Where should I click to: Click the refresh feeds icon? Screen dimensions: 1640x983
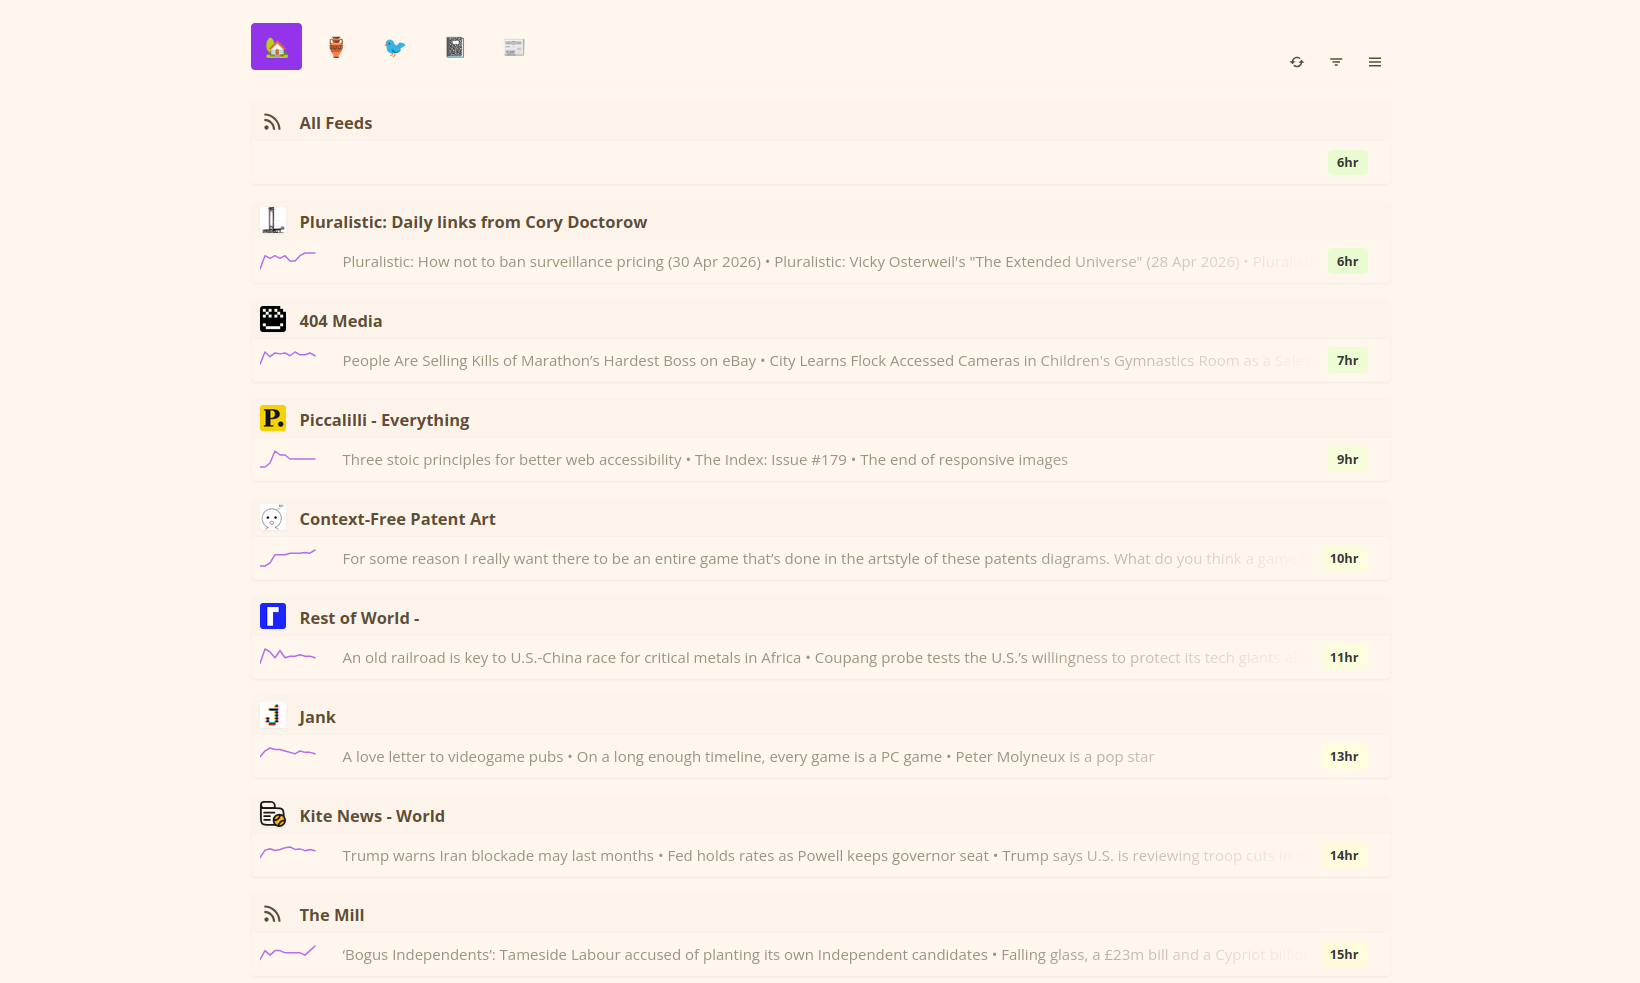pos(1297,62)
